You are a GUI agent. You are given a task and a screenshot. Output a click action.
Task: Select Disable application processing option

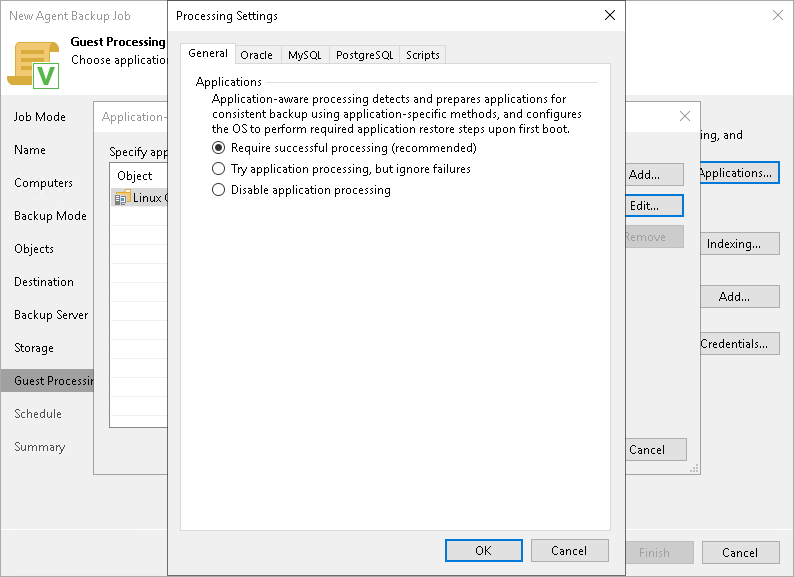coord(218,190)
